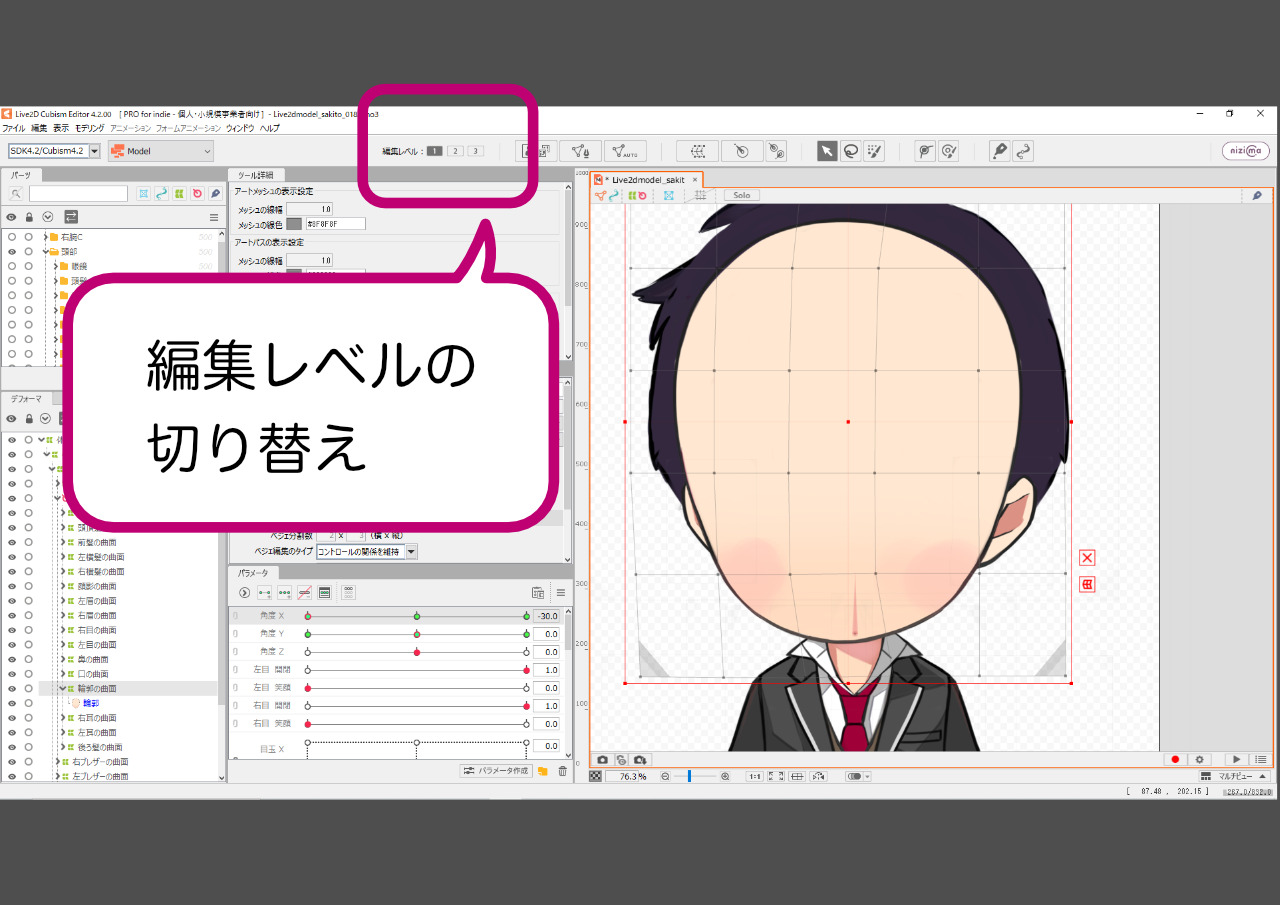Screen dimensions: 1280x905
Task: Click the red record button below canvas
Action: (1176, 760)
